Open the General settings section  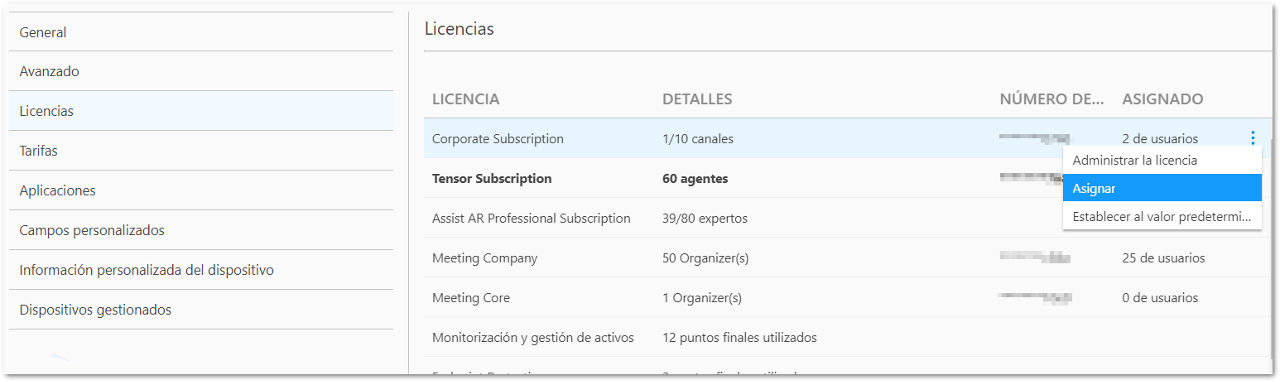pyautogui.click(x=201, y=32)
